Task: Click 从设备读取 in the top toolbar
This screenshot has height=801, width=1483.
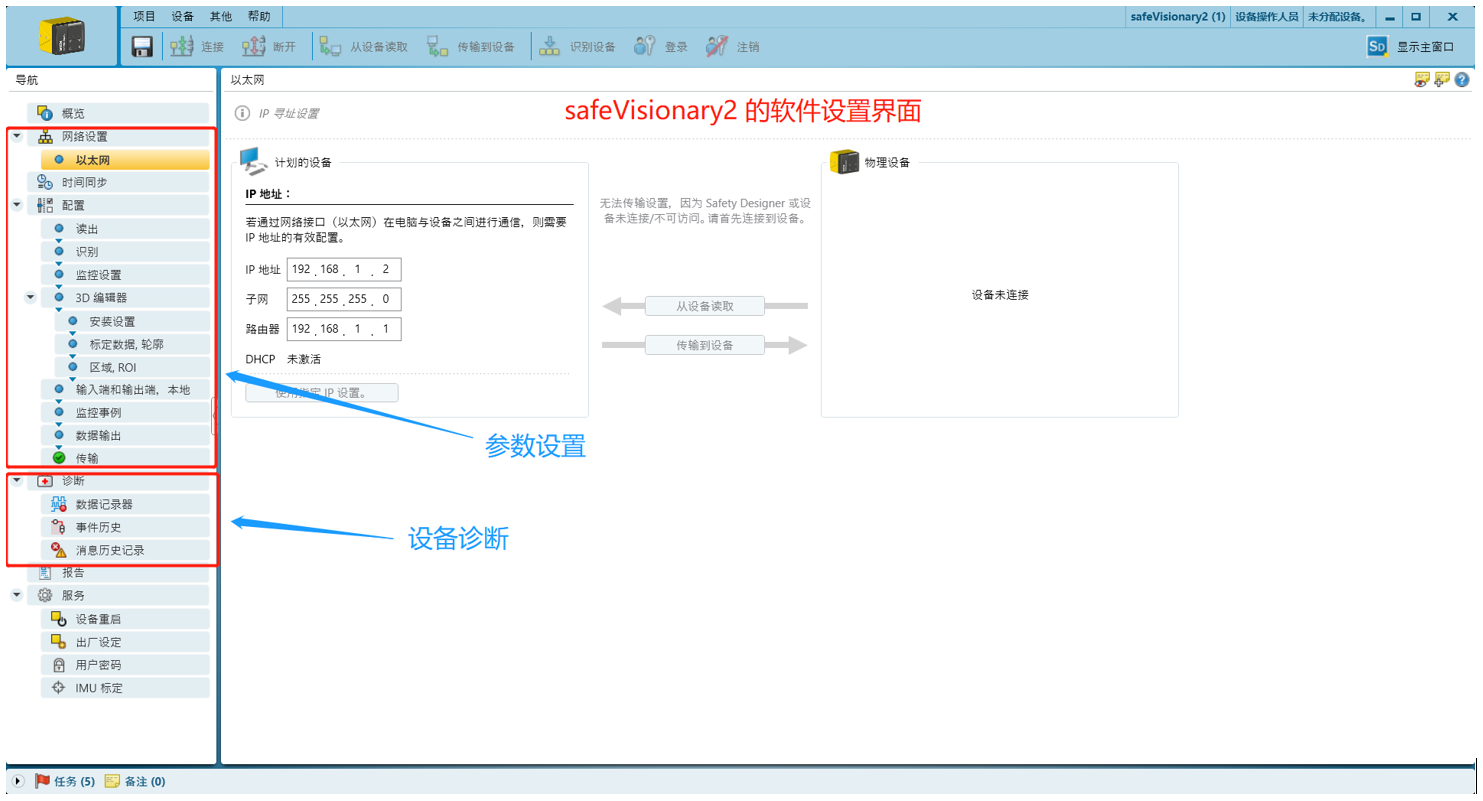Action: pyautogui.click(x=364, y=46)
